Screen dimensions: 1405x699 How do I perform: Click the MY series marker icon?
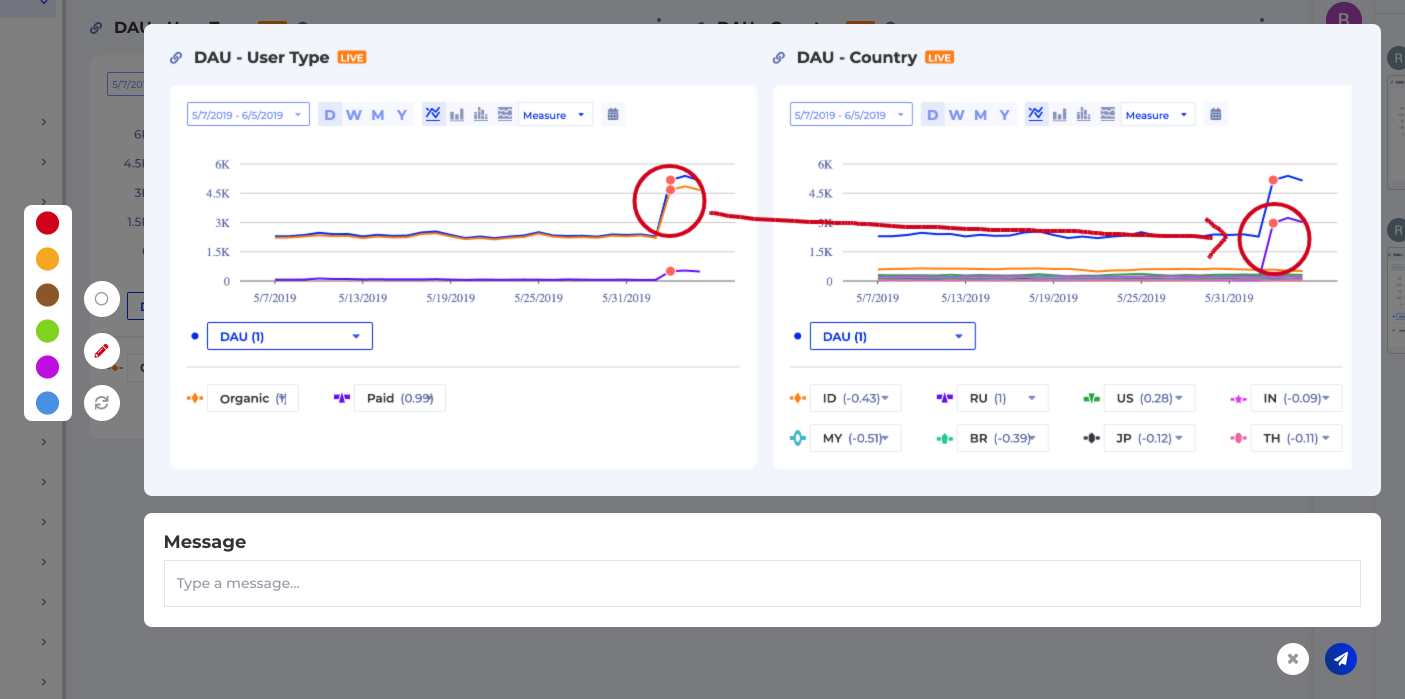pos(798,438)
